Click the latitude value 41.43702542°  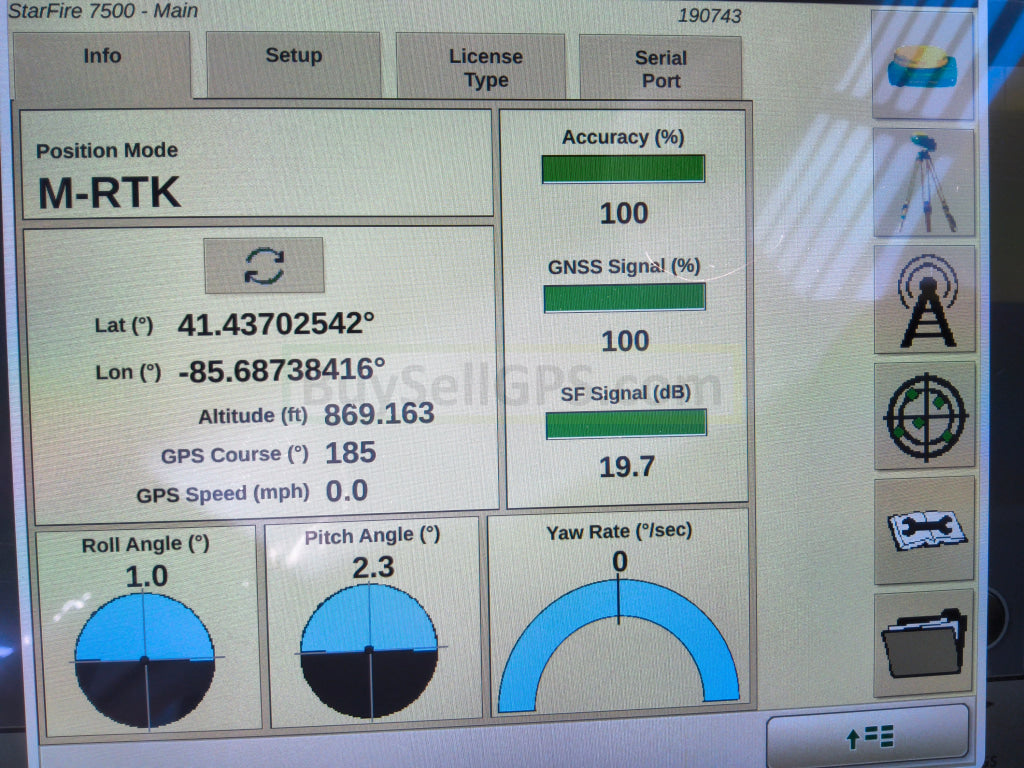pos(276,325)
